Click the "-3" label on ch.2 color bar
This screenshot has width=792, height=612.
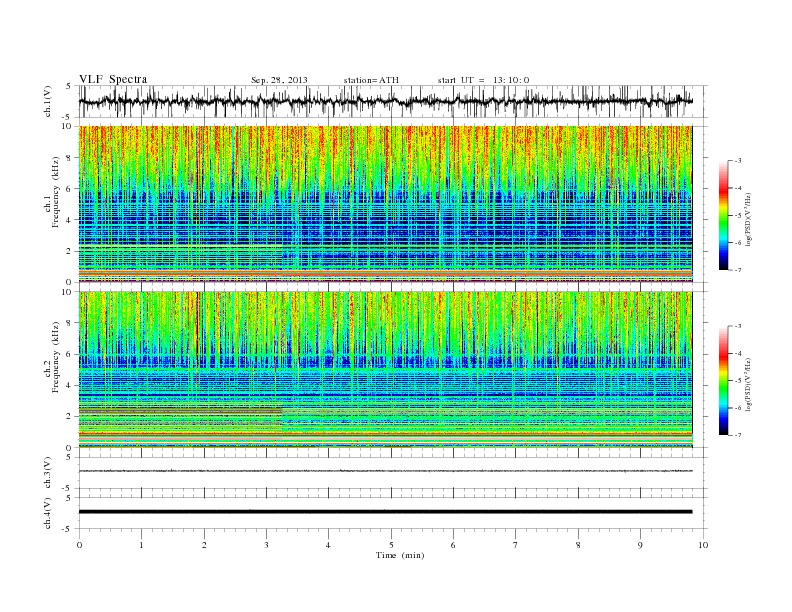[737, 326]
